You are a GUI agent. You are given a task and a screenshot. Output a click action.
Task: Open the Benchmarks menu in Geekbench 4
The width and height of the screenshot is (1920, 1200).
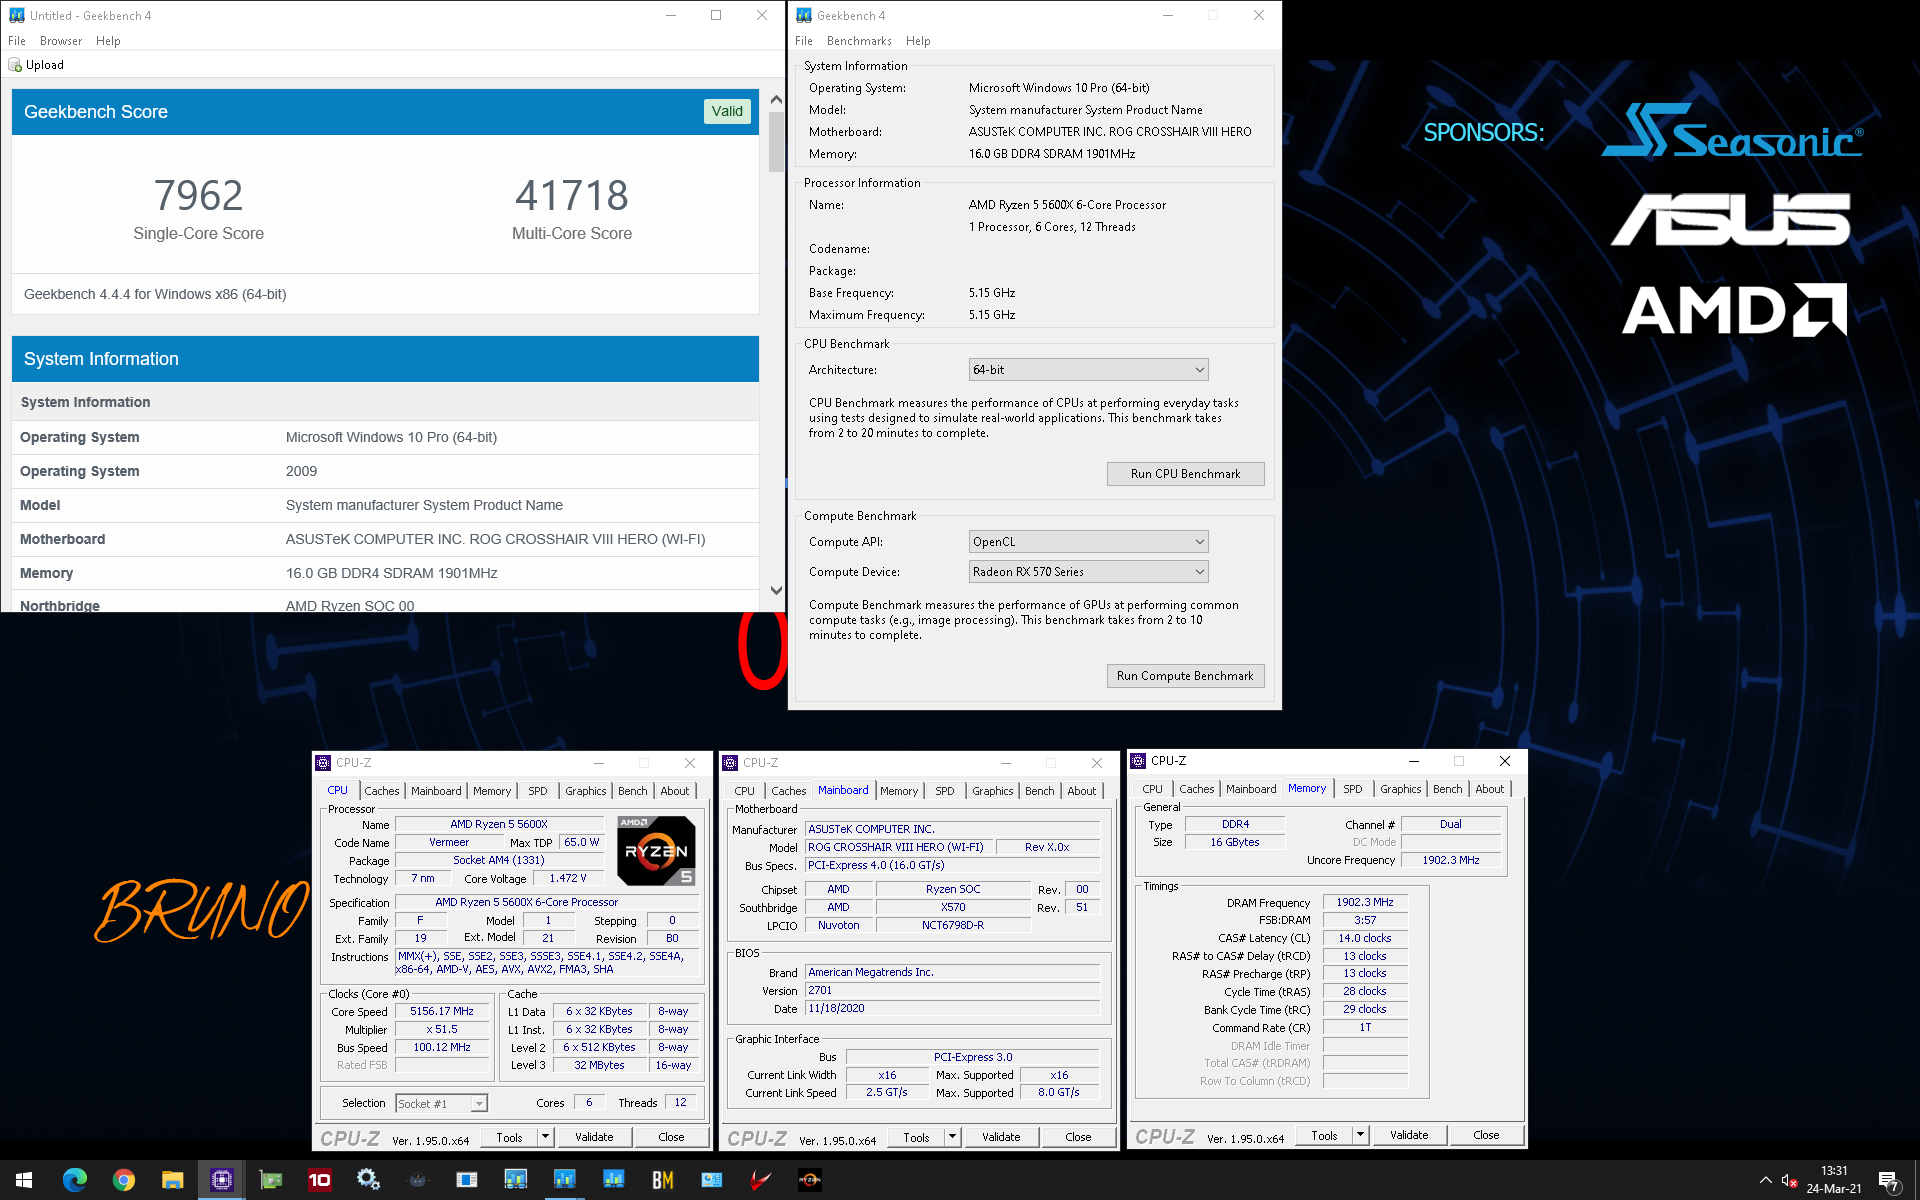(859, 41)
